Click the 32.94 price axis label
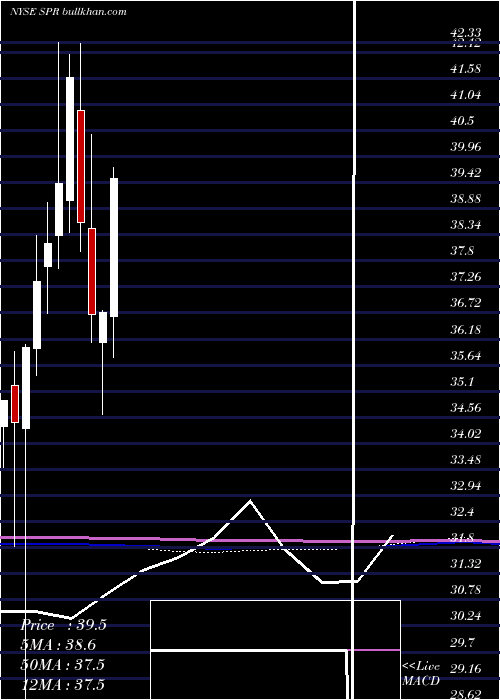This screenshot has height=700, width=500. coord(466,485)
